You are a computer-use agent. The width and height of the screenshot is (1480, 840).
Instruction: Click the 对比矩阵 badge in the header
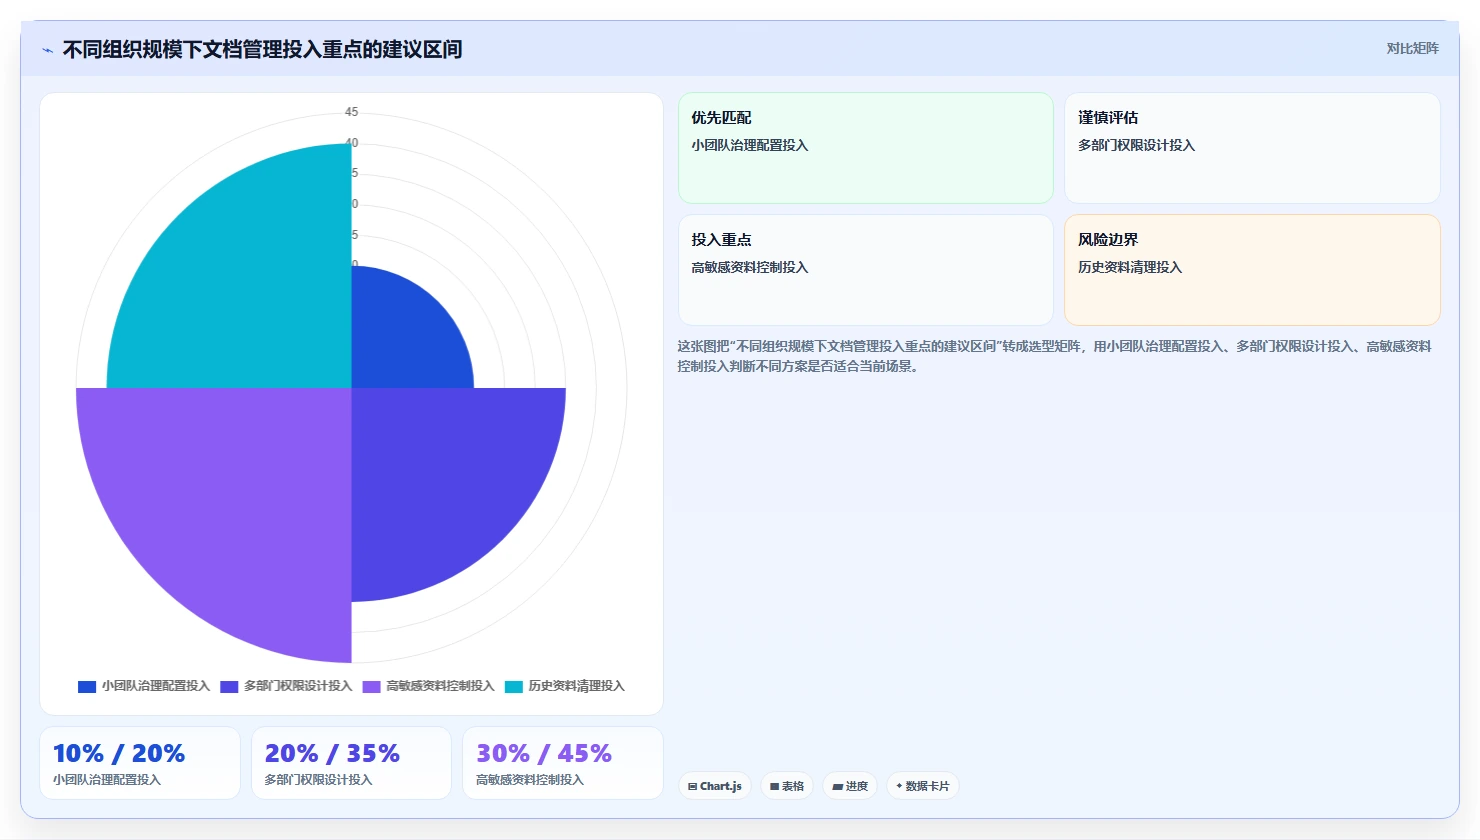point(1412,48)
